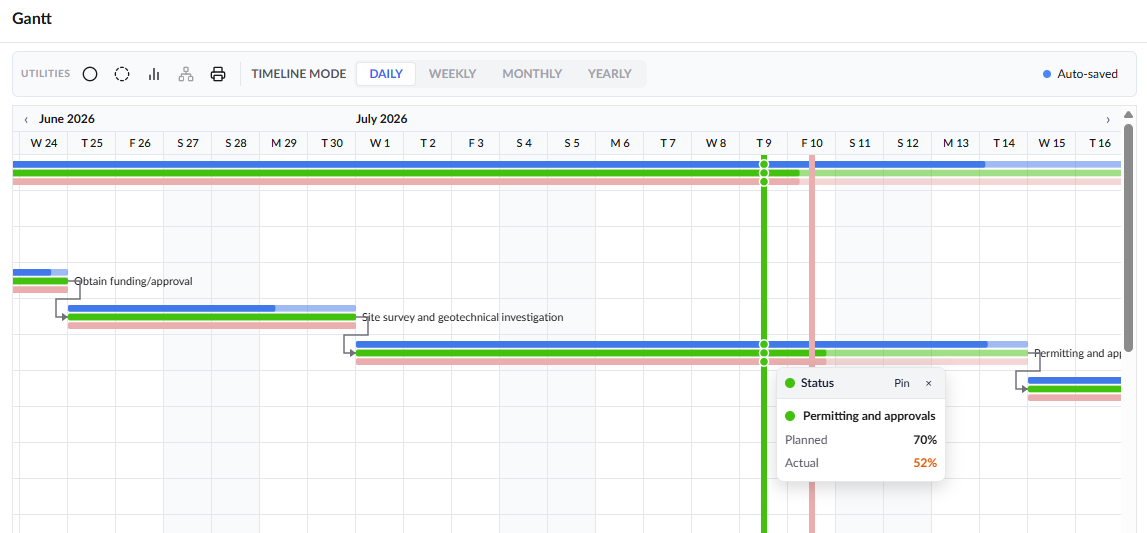
Task: Click the solid circle utility icon
Action: tap(90, 74)
